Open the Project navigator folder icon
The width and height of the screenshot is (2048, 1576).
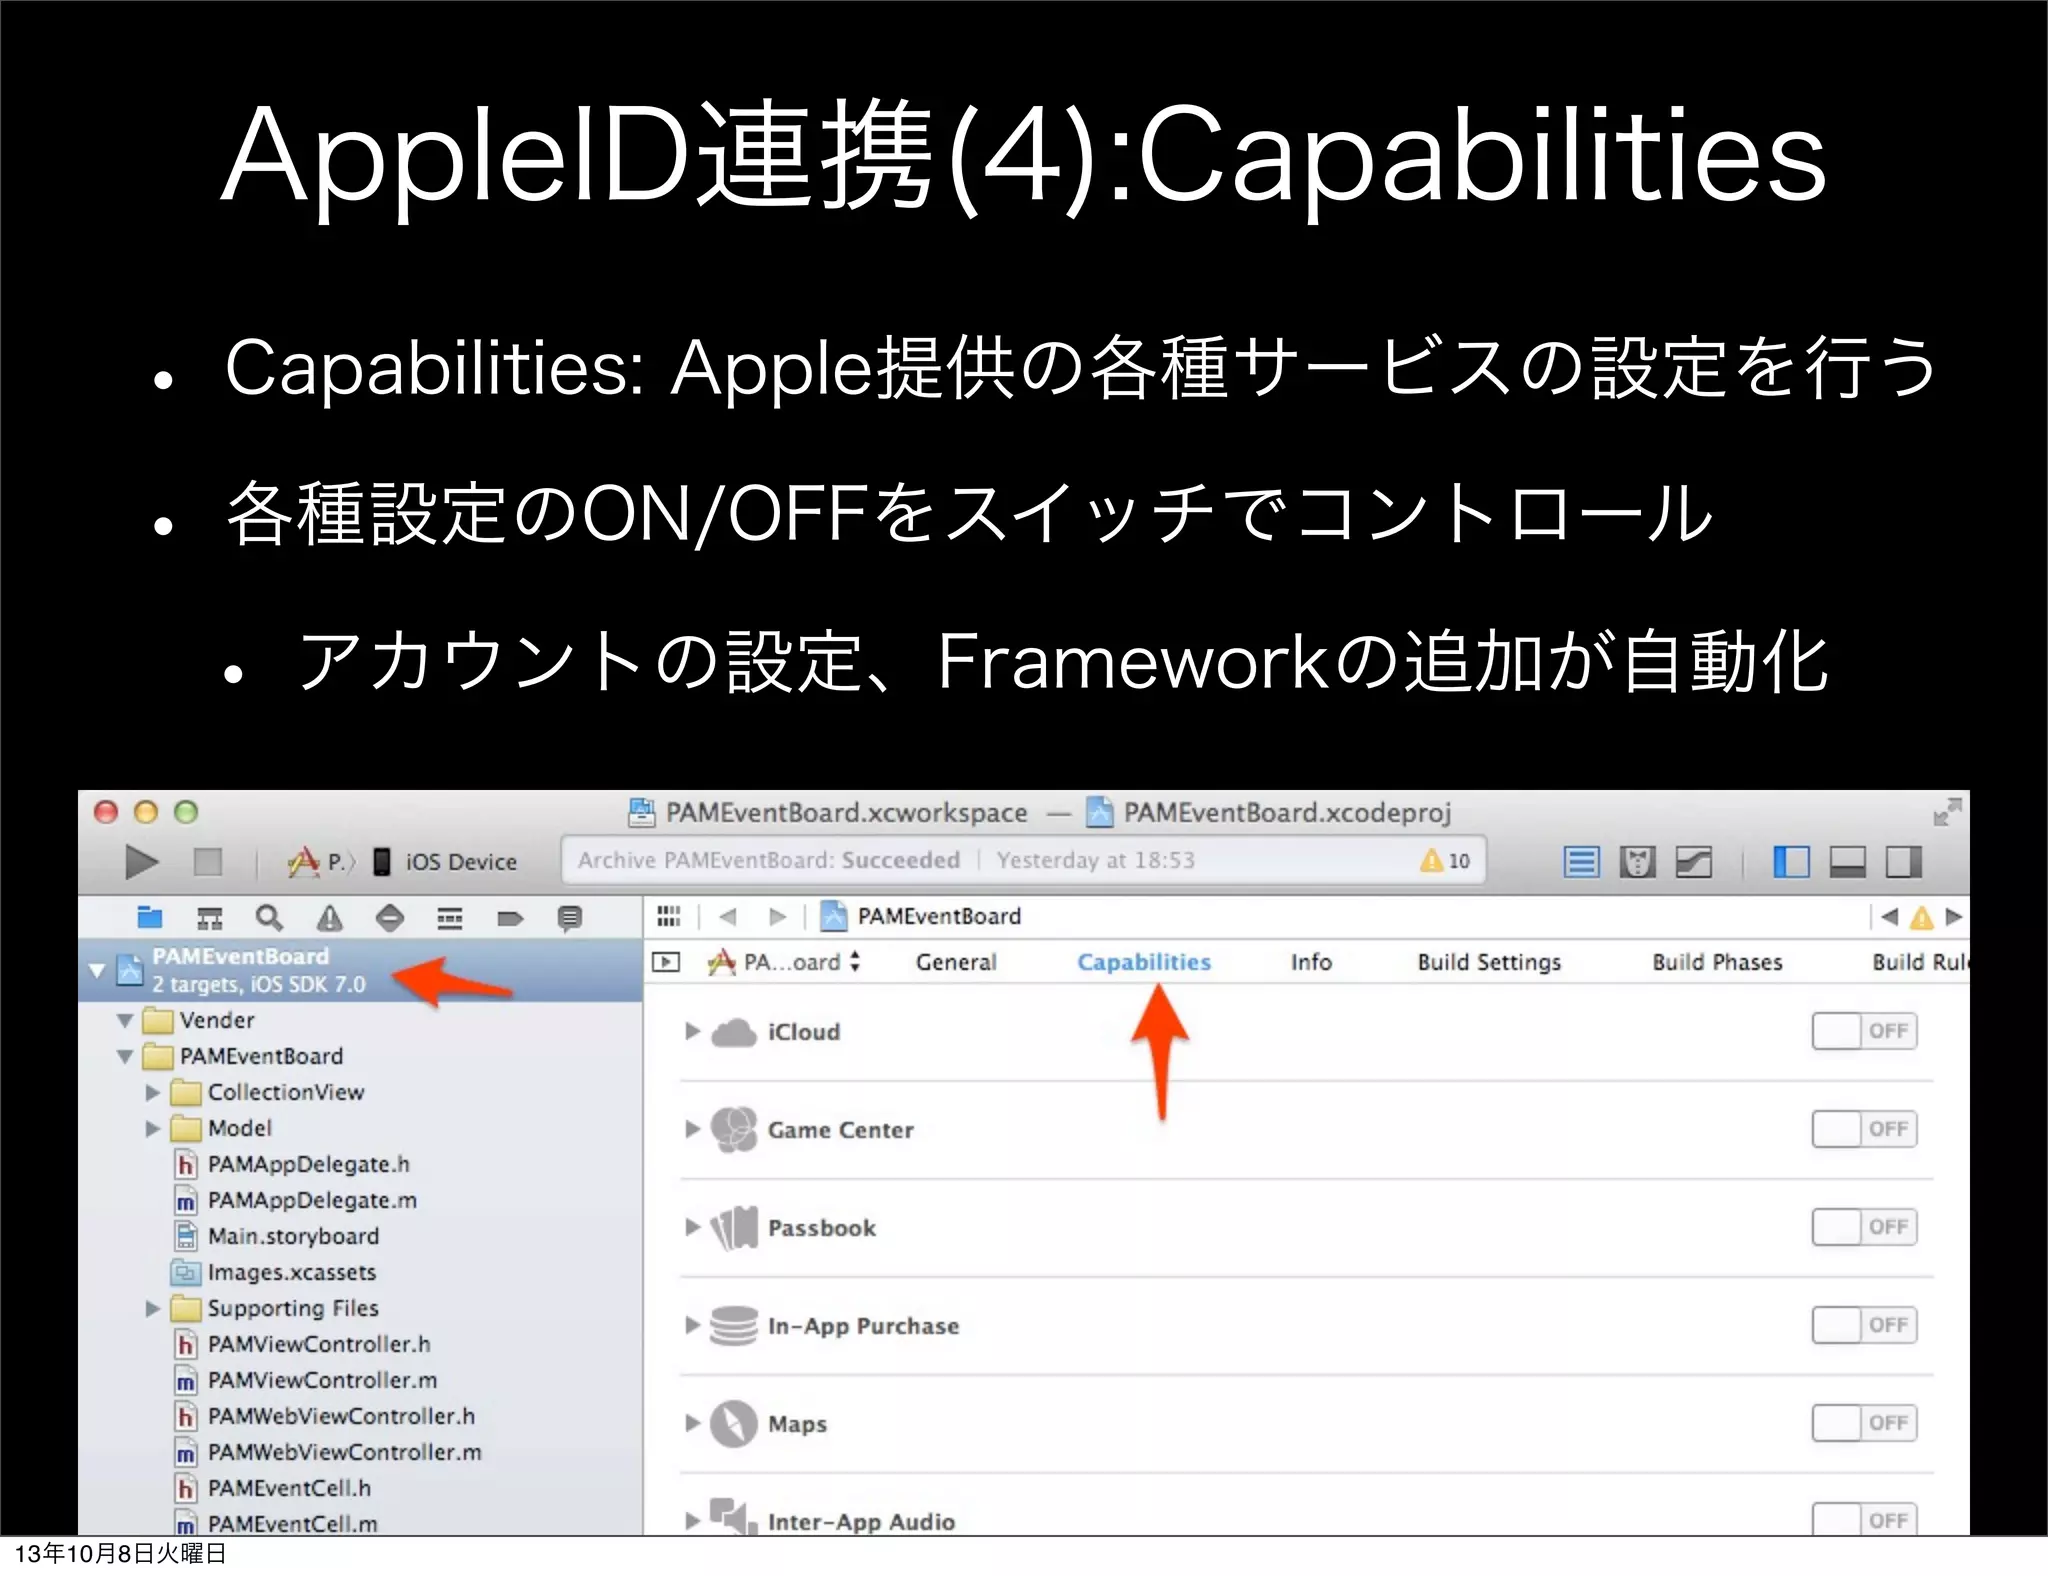tap(150, 917)
